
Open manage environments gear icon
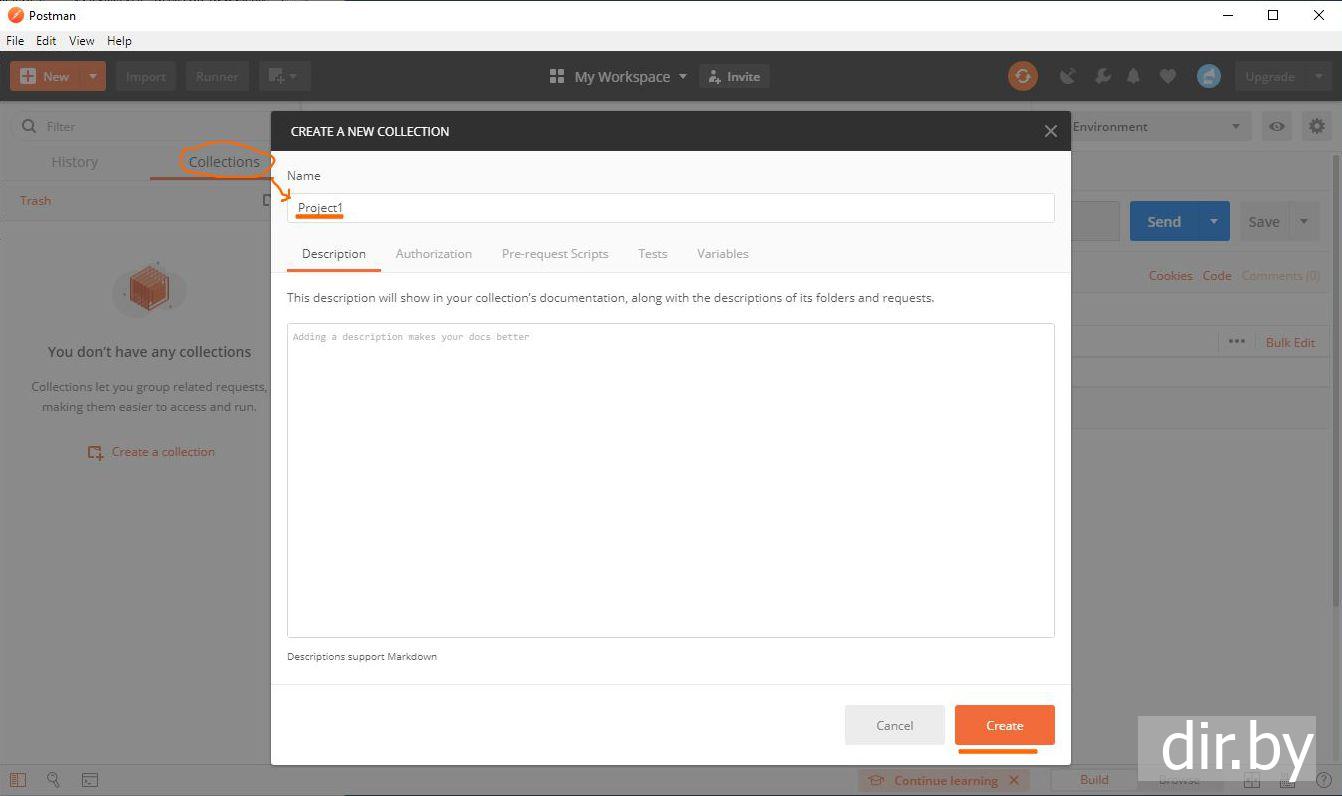point(1317,127)
